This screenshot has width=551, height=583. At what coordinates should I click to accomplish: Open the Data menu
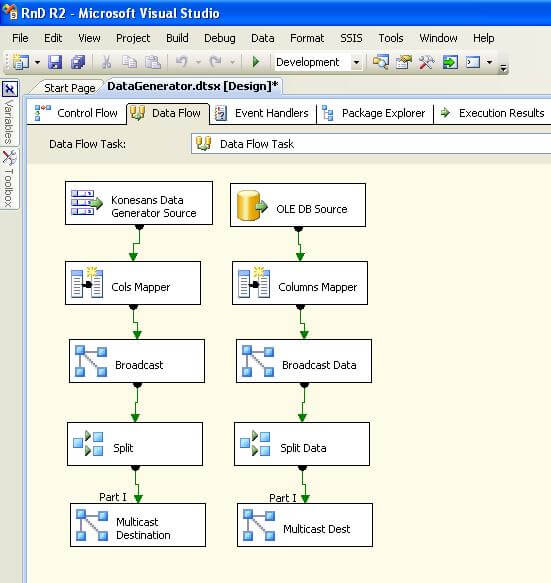[262, 38]
